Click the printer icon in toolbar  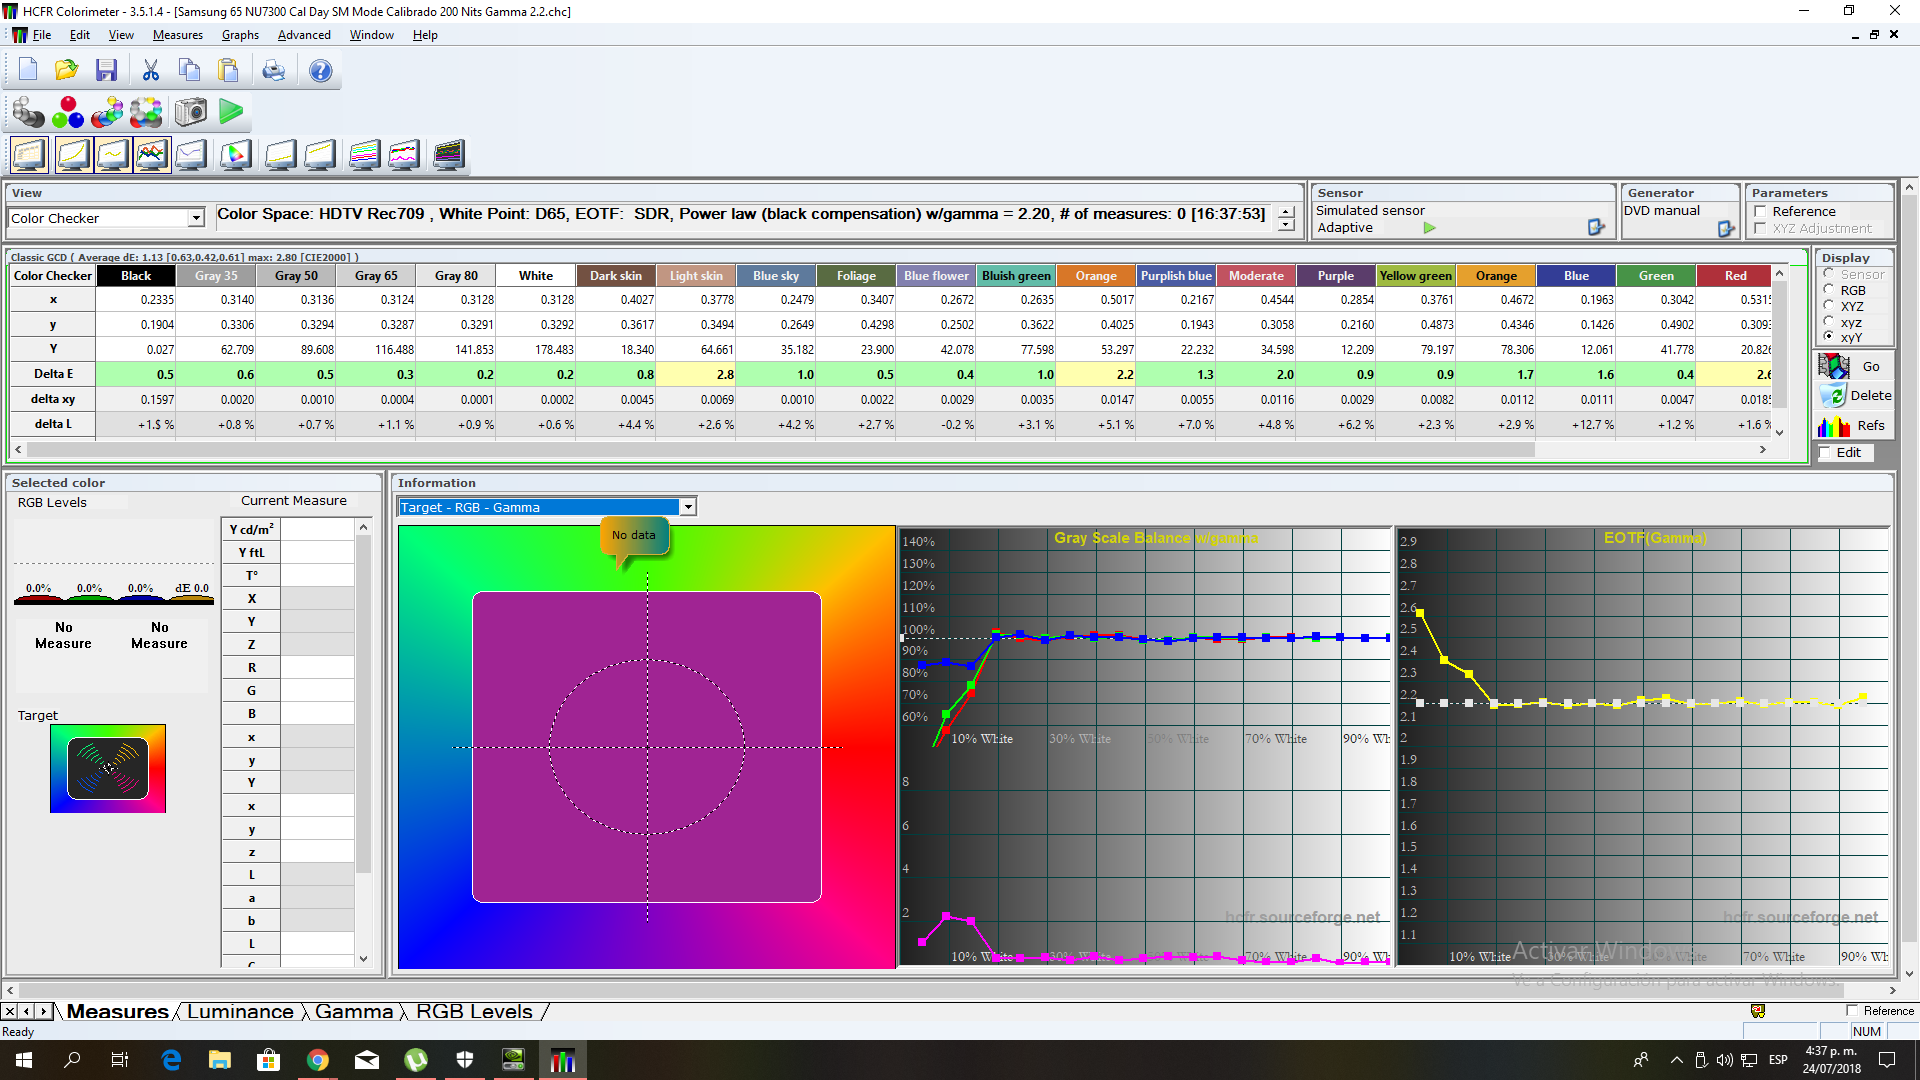pyautogui.click(x=273, y=71)
